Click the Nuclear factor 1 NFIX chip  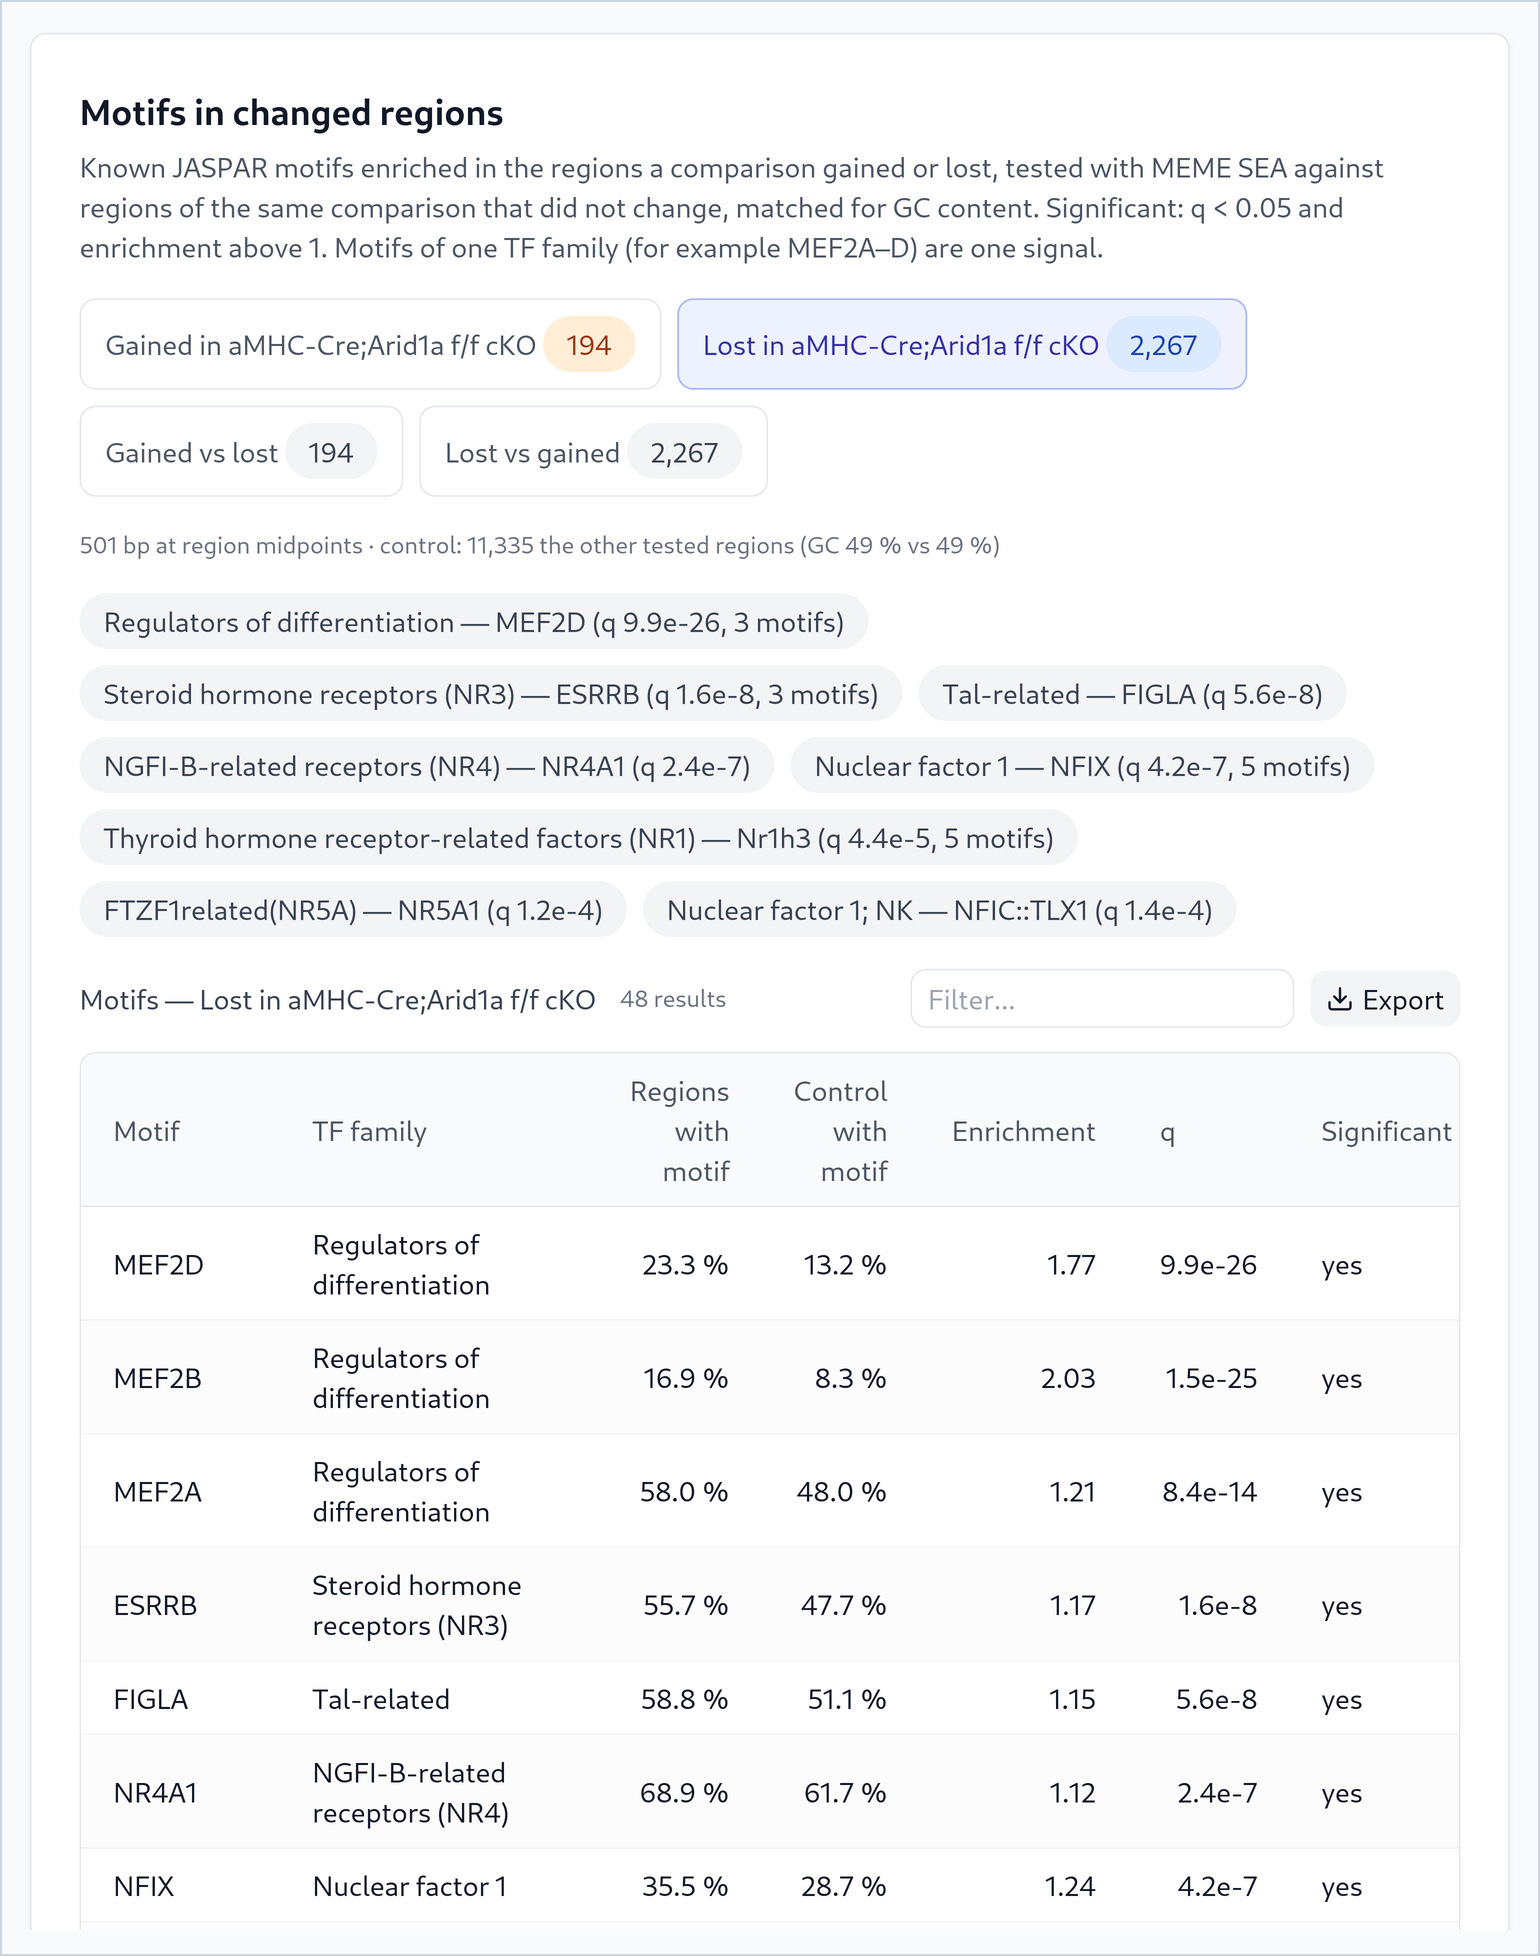(x=1082, y=766)
